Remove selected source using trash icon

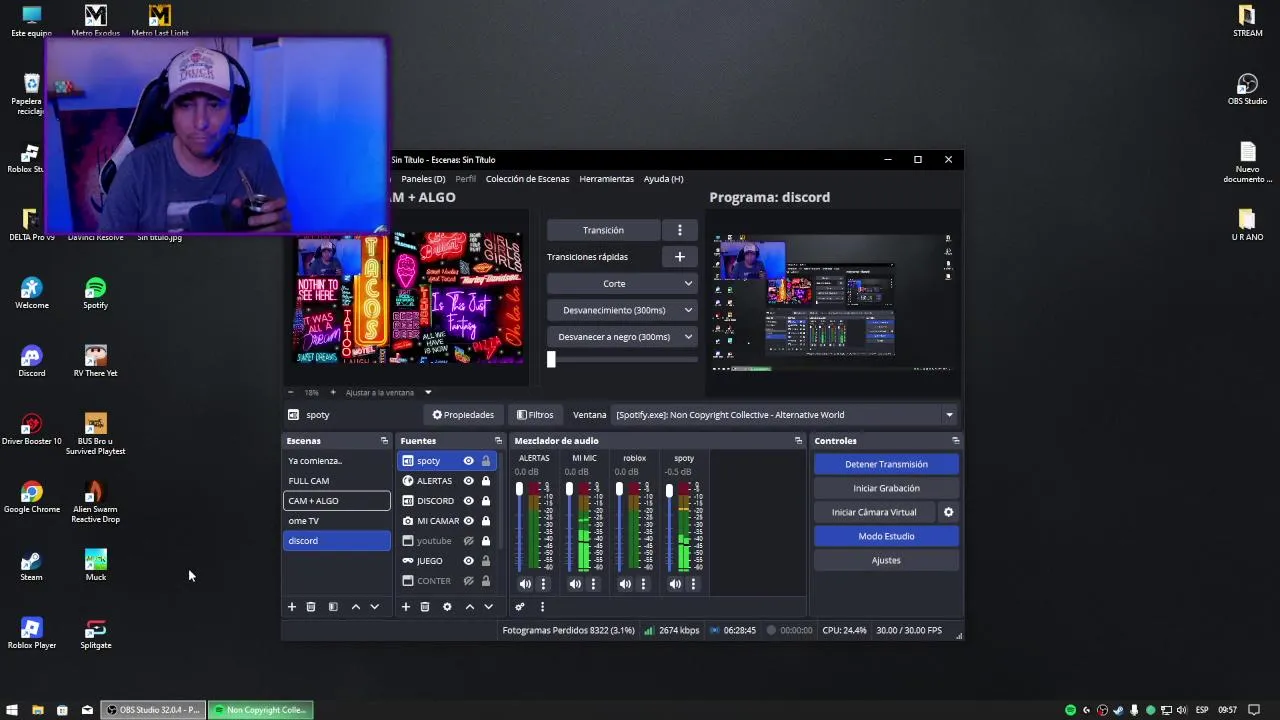pos(425,607)
